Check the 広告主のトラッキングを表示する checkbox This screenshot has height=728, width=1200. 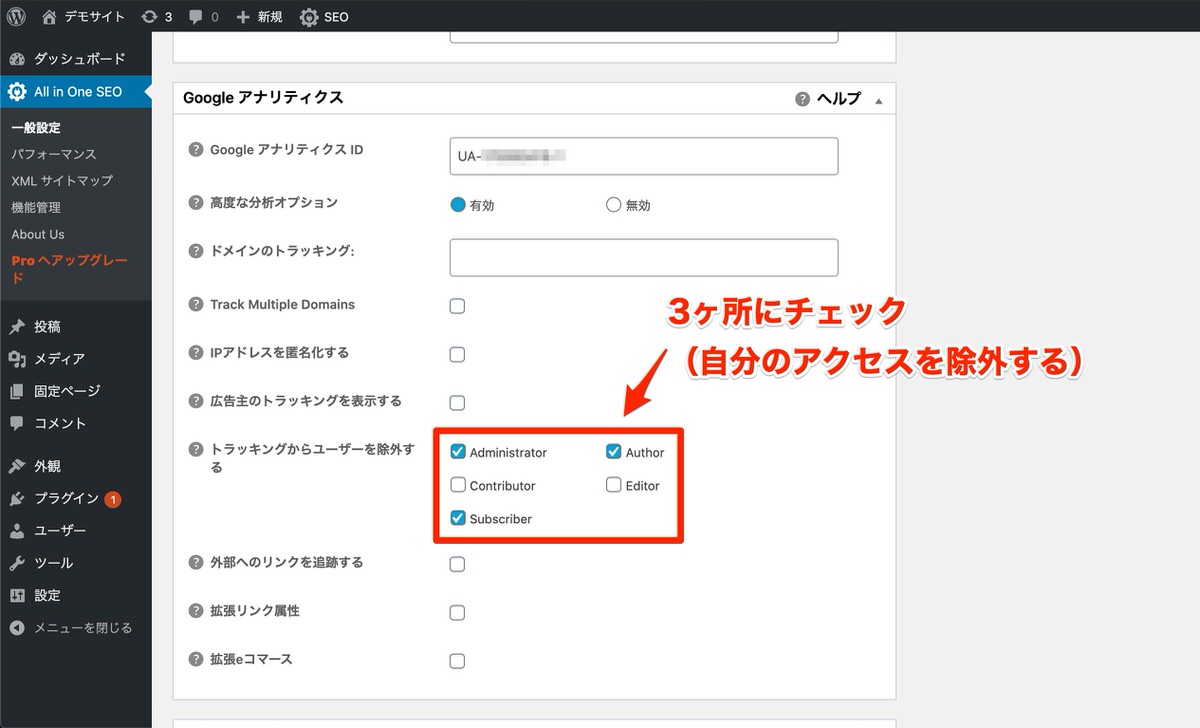click(458, 403)
